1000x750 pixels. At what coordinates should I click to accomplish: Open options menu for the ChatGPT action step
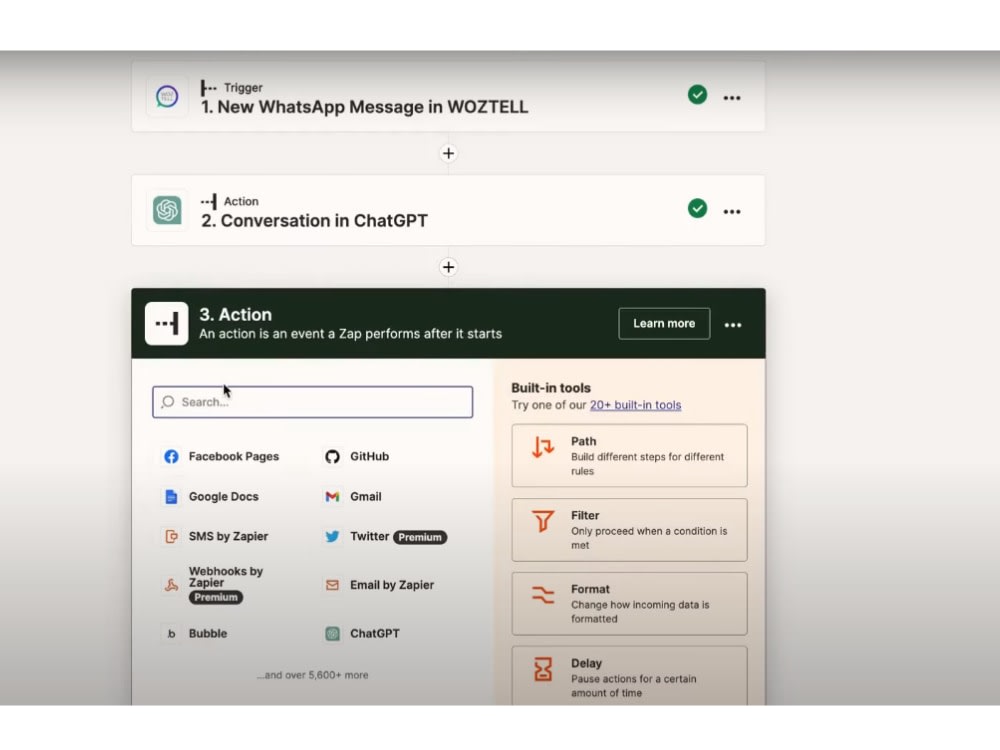click(732, 210)
